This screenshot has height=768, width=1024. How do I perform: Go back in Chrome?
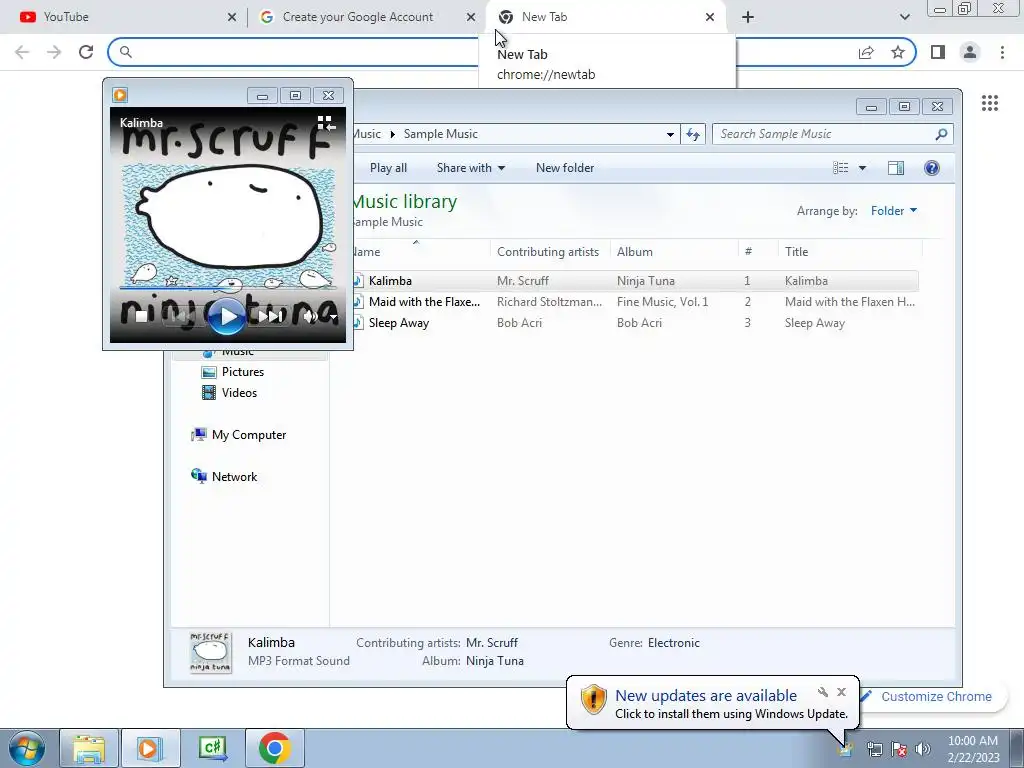22,52
